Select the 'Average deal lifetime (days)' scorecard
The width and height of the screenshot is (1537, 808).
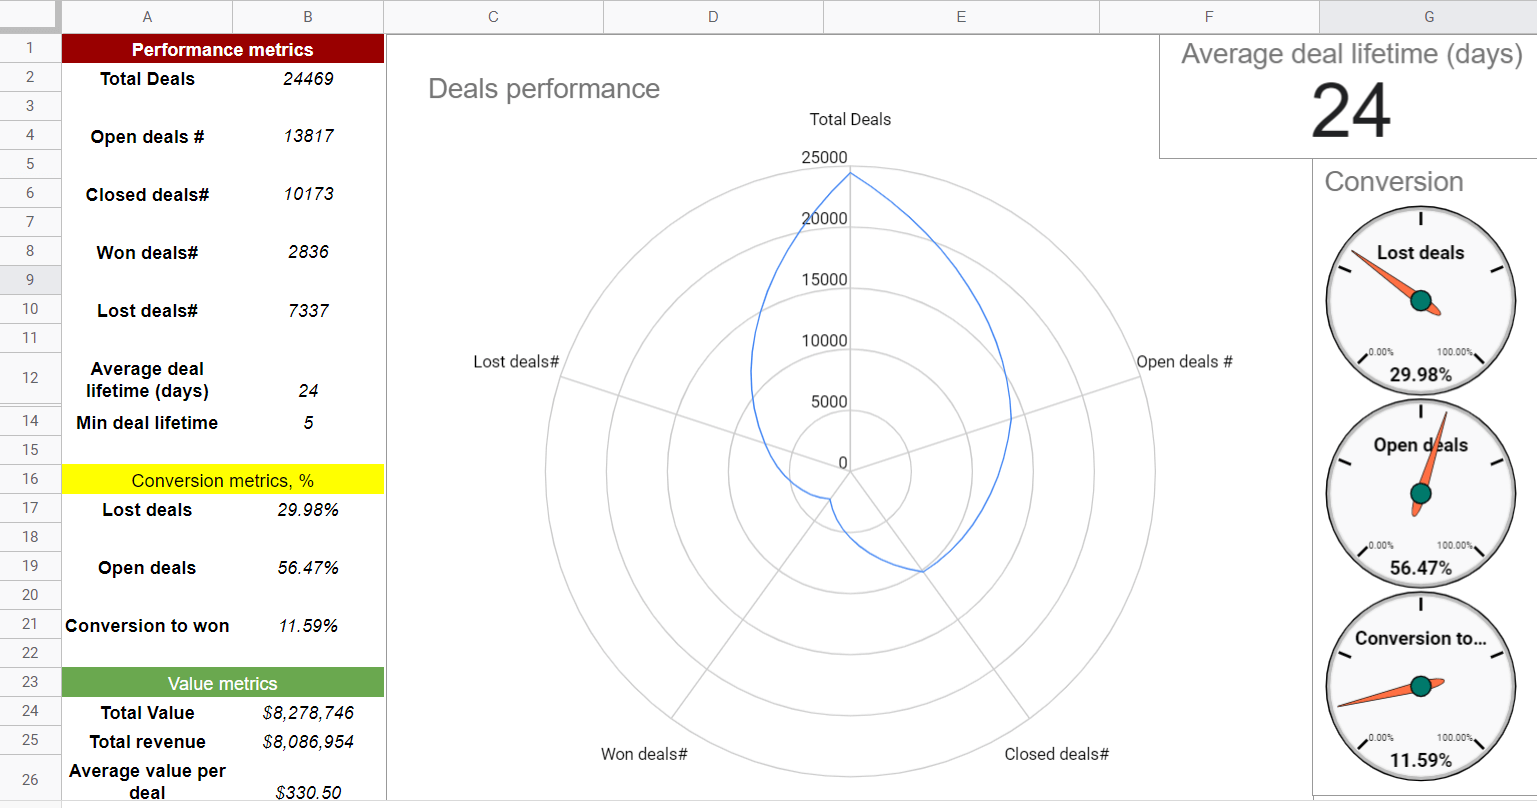tap(1347, 95)
